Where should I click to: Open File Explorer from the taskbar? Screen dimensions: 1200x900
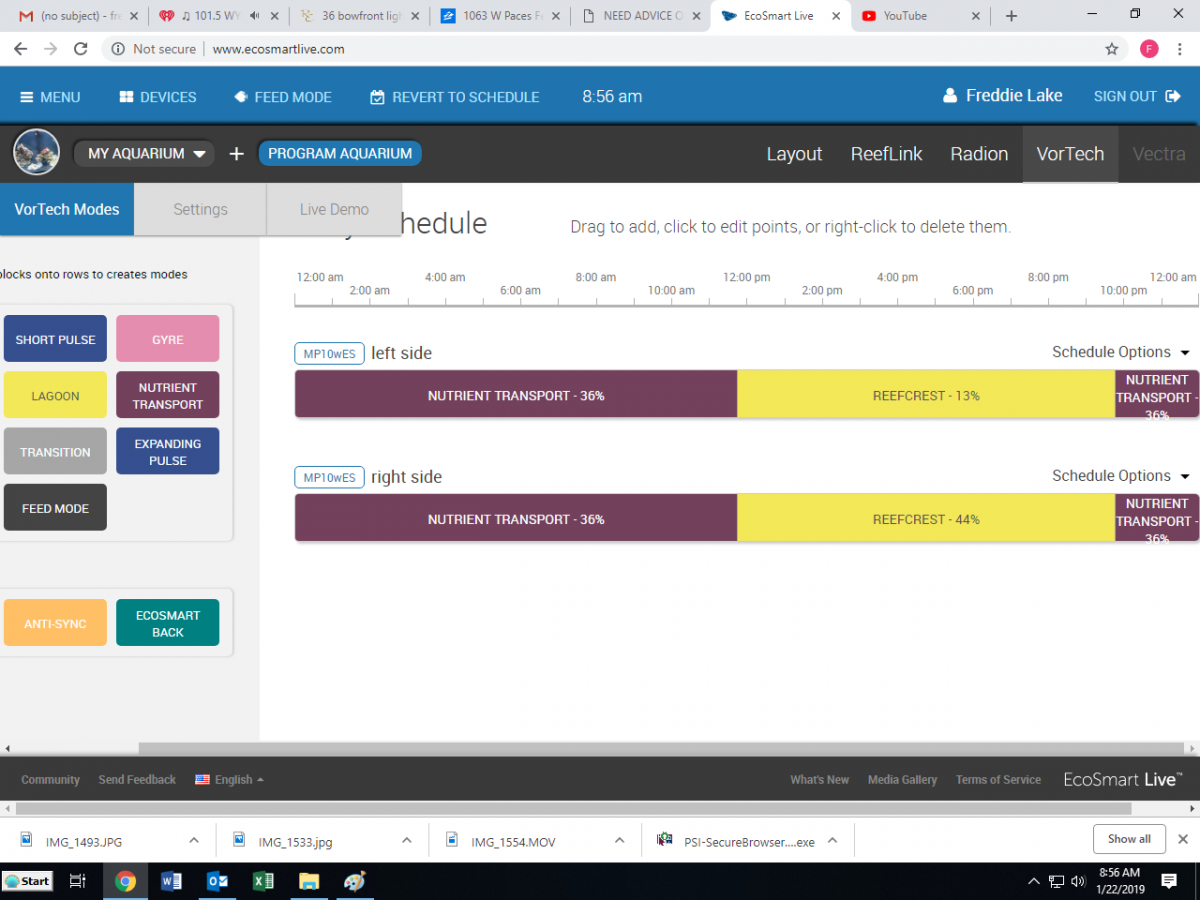point(309,881)
